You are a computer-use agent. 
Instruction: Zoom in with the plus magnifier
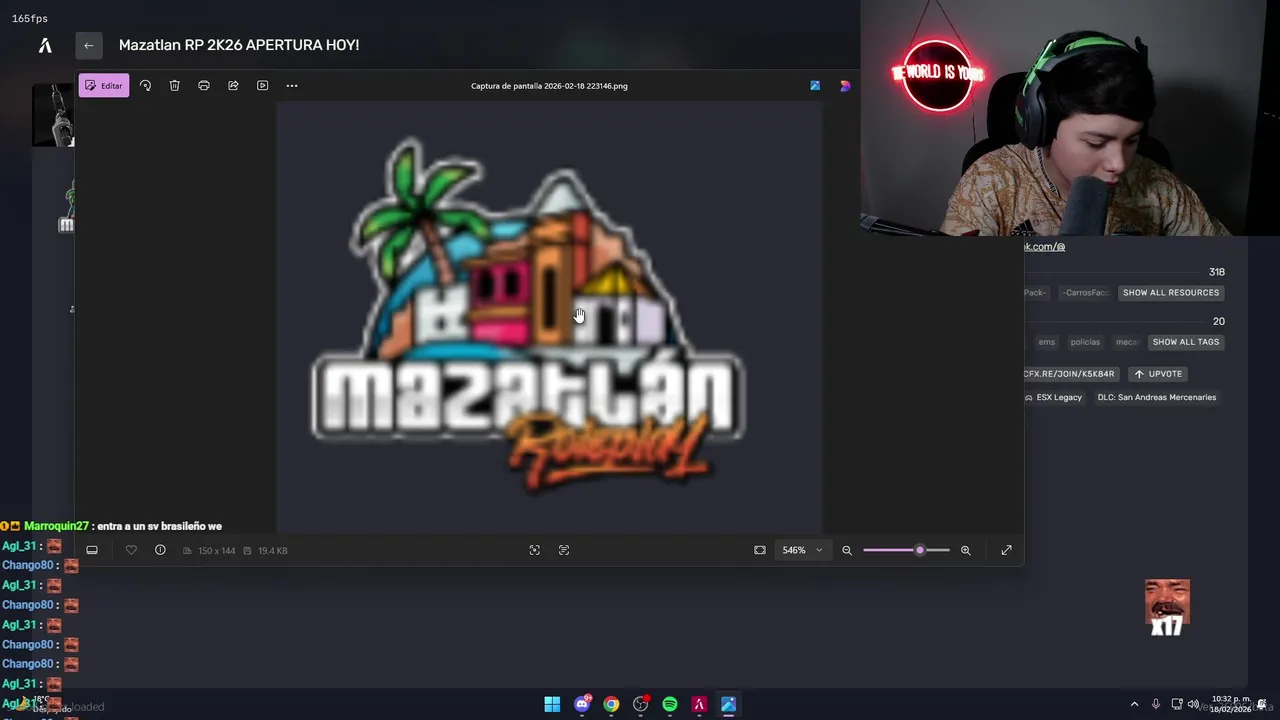[966, 550]
